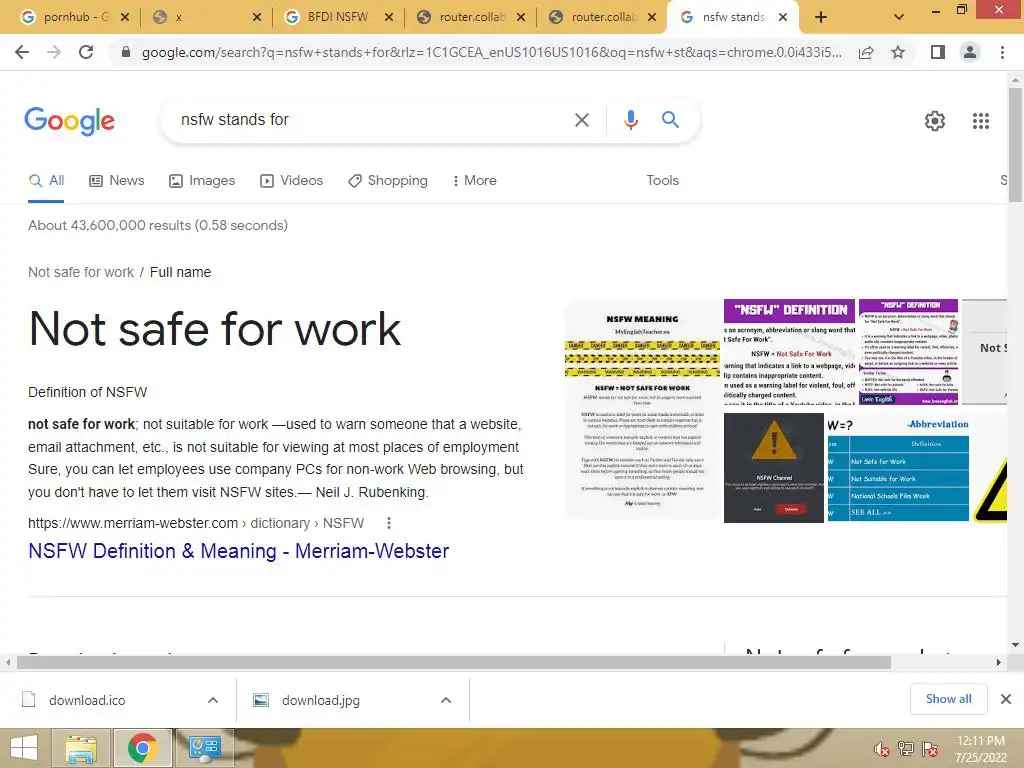The height and width of the screenshot is (768, 1024).
Task: Expand download.jpg options chevron
Action: pos(446,700)
